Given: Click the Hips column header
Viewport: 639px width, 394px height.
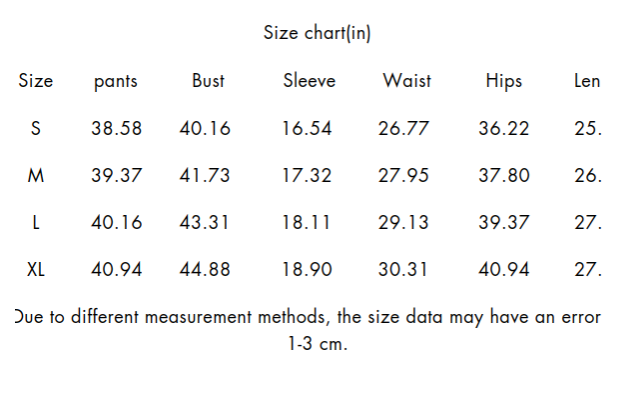Looking at the screenshot, I should point(504,81).
